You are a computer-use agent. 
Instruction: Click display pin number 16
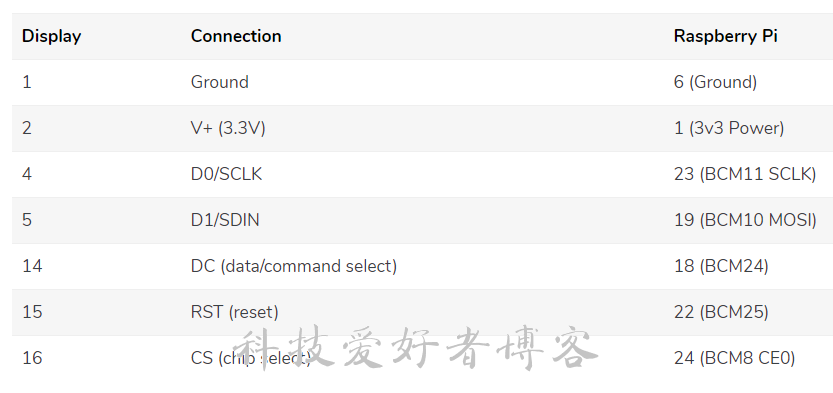(32, 358)
